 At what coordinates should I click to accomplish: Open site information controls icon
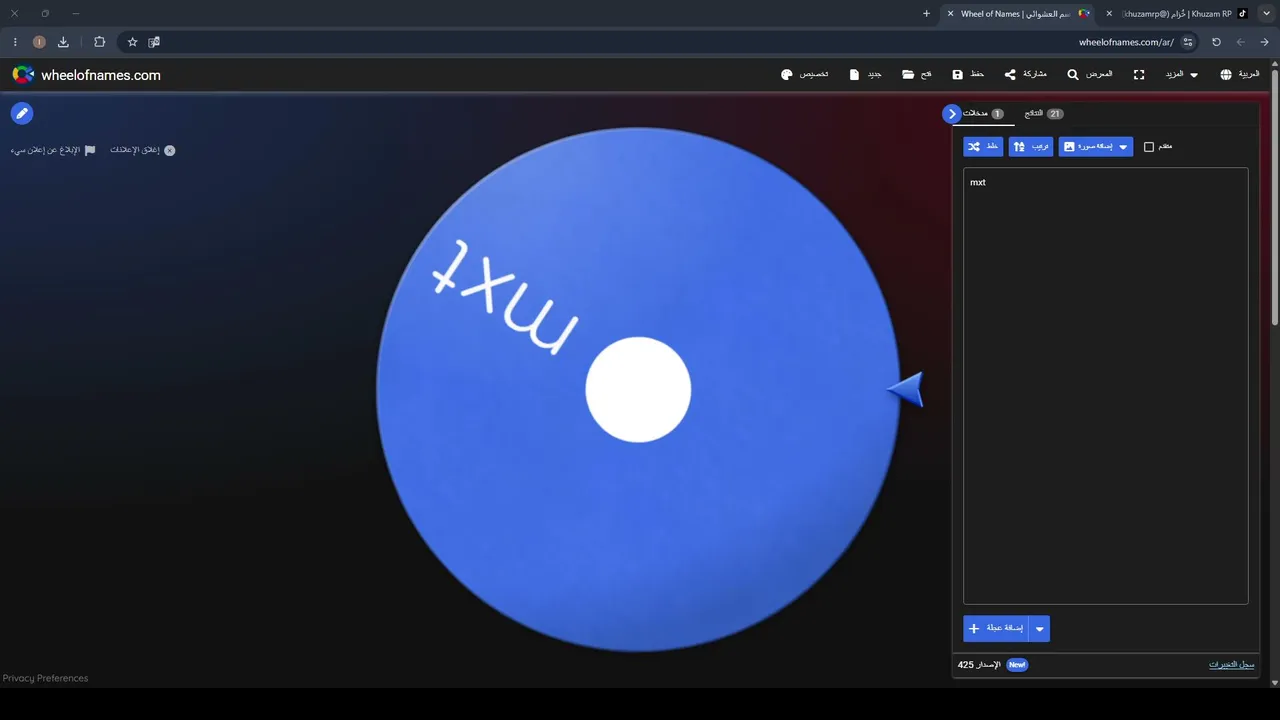click(x=1188, y=42)
